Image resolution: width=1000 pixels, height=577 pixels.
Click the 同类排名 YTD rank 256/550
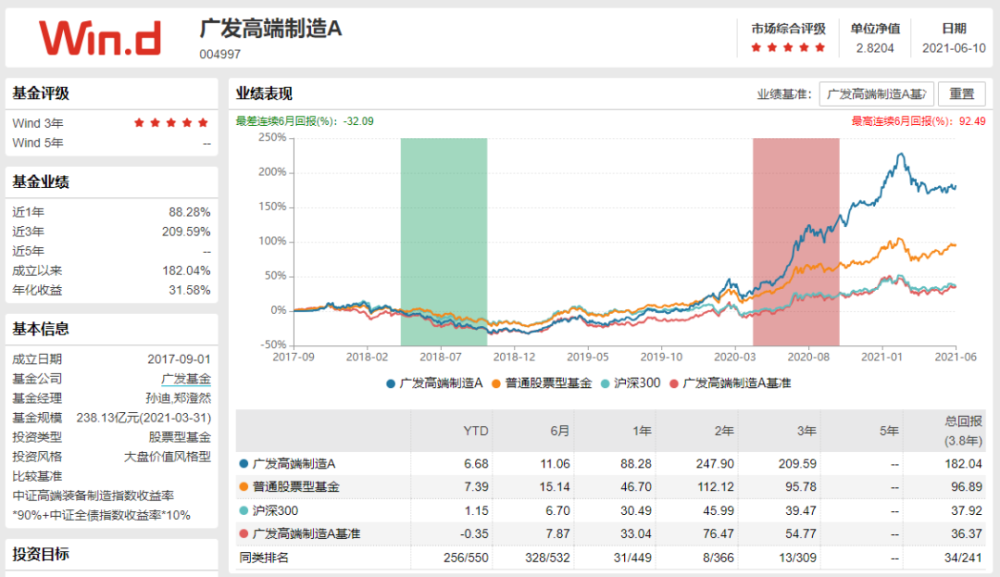pyautogui.click(x=466, y=558)
